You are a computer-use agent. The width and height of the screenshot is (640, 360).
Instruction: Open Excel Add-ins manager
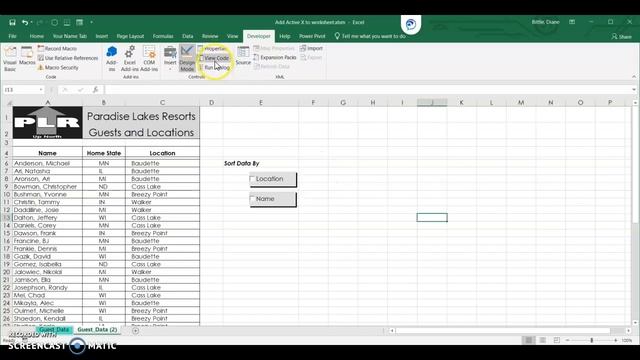coord(130,58)
